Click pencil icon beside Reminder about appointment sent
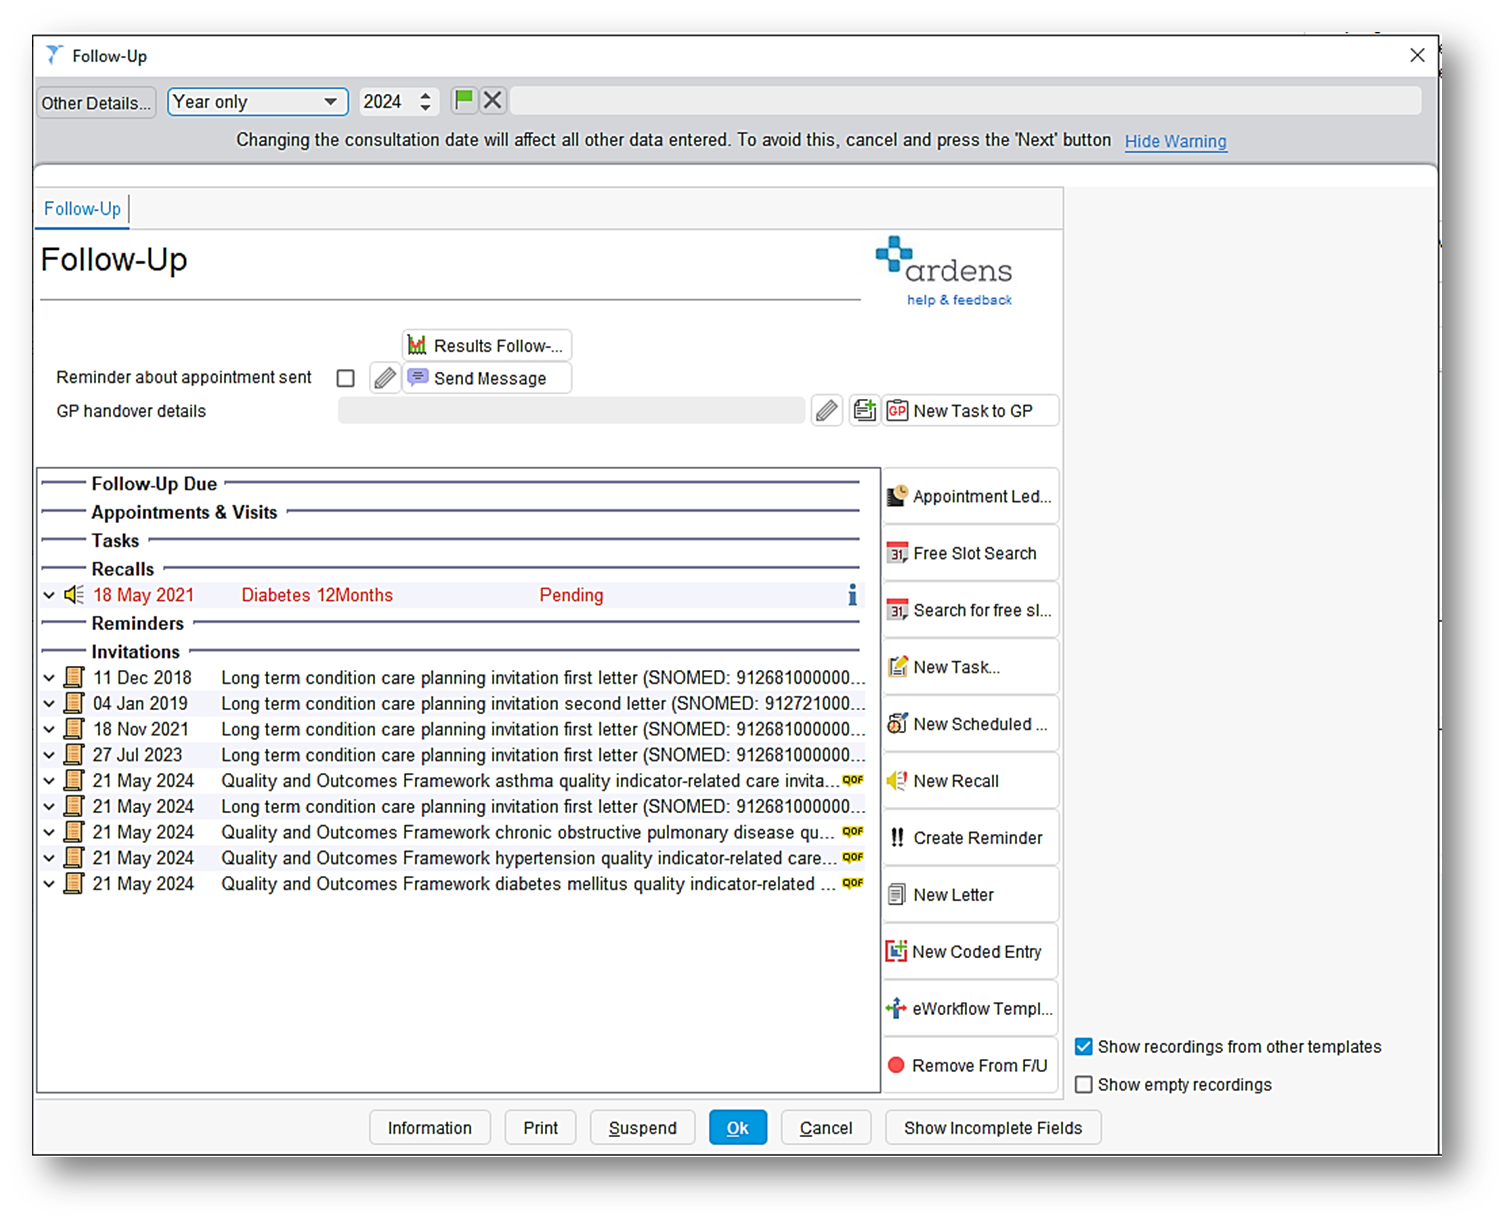The height and width of the screenshot is (1222, 1507). 385,378
